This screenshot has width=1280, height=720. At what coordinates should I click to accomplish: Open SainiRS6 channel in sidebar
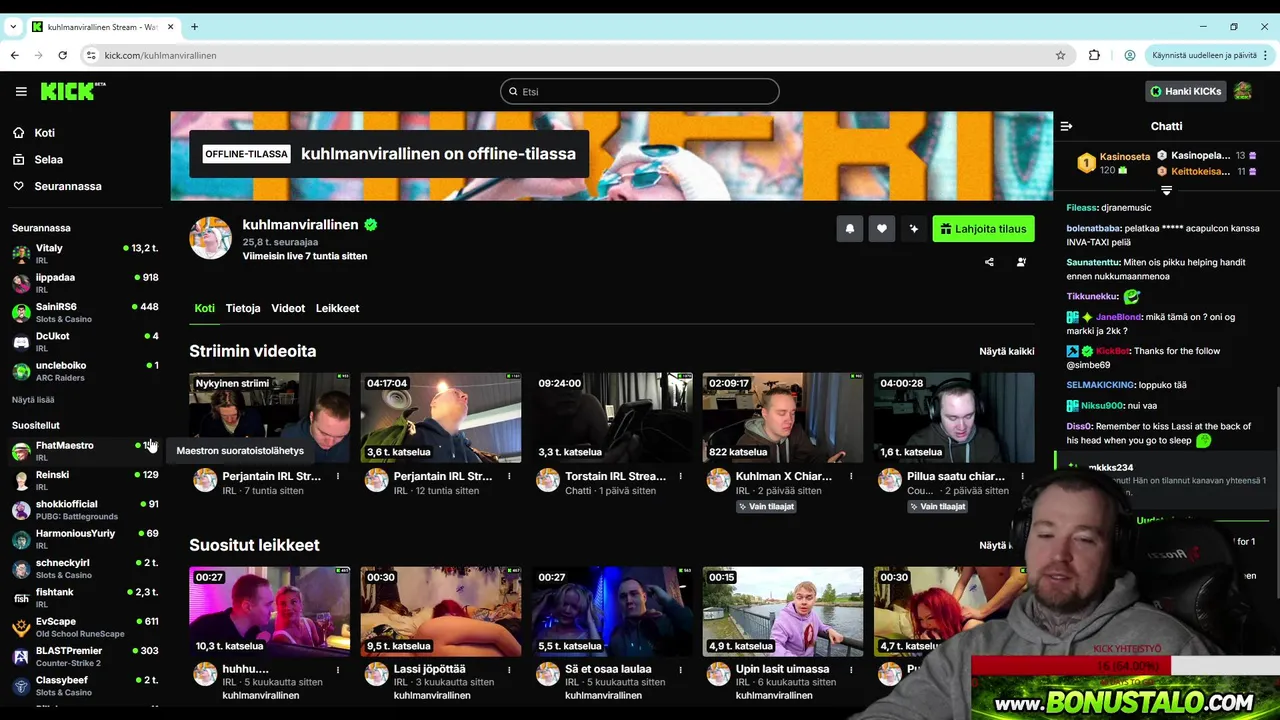click(85, 312)
